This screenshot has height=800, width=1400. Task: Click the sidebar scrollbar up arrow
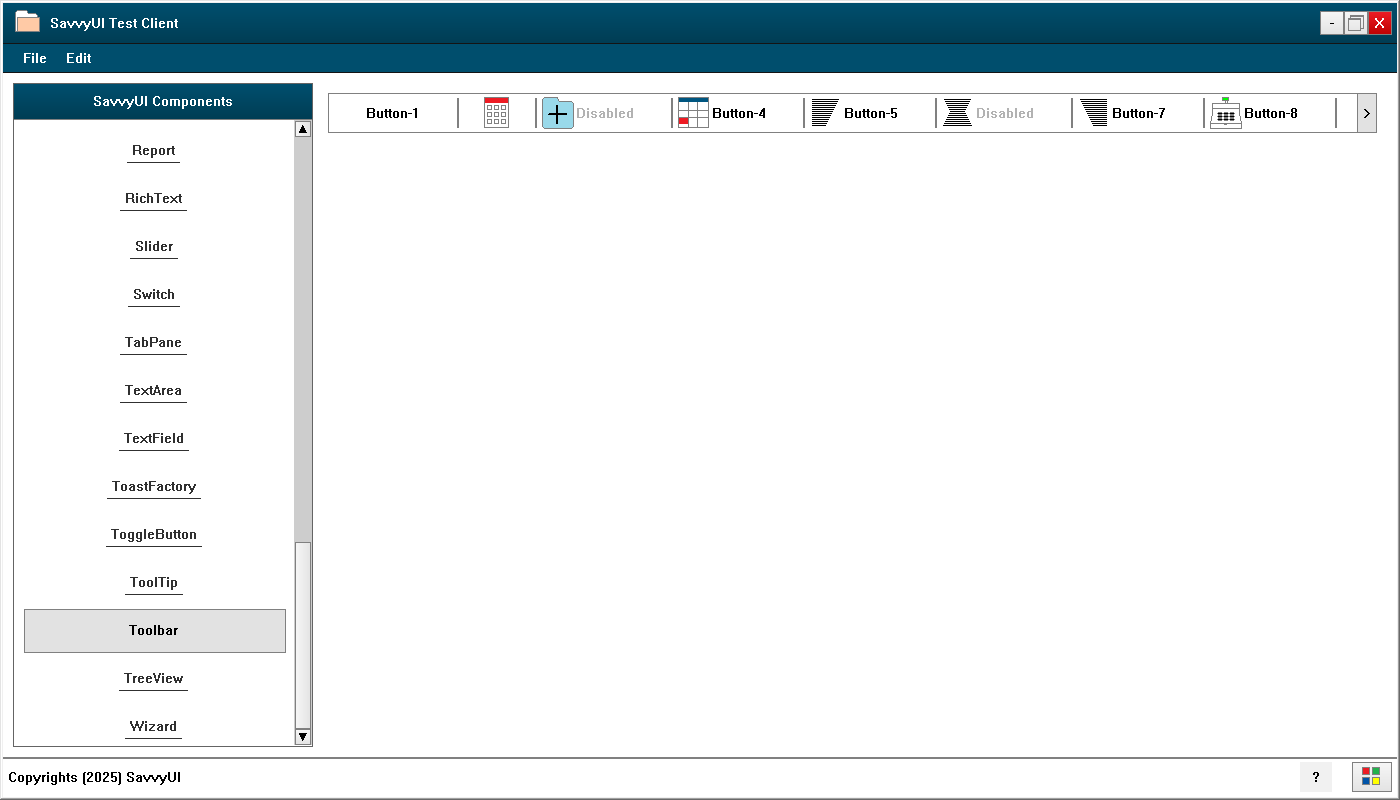coord(303,128)
